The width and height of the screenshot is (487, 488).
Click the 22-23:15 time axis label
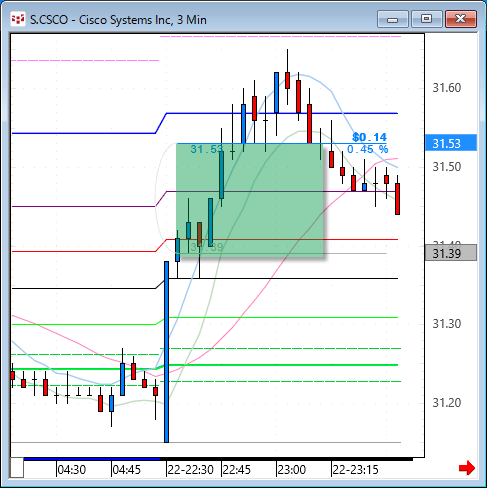click(355, 470)
